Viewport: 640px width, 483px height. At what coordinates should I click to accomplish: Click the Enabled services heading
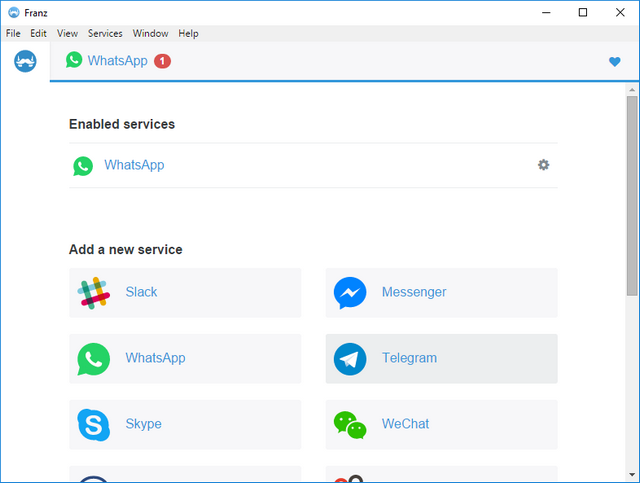point(122,124)
